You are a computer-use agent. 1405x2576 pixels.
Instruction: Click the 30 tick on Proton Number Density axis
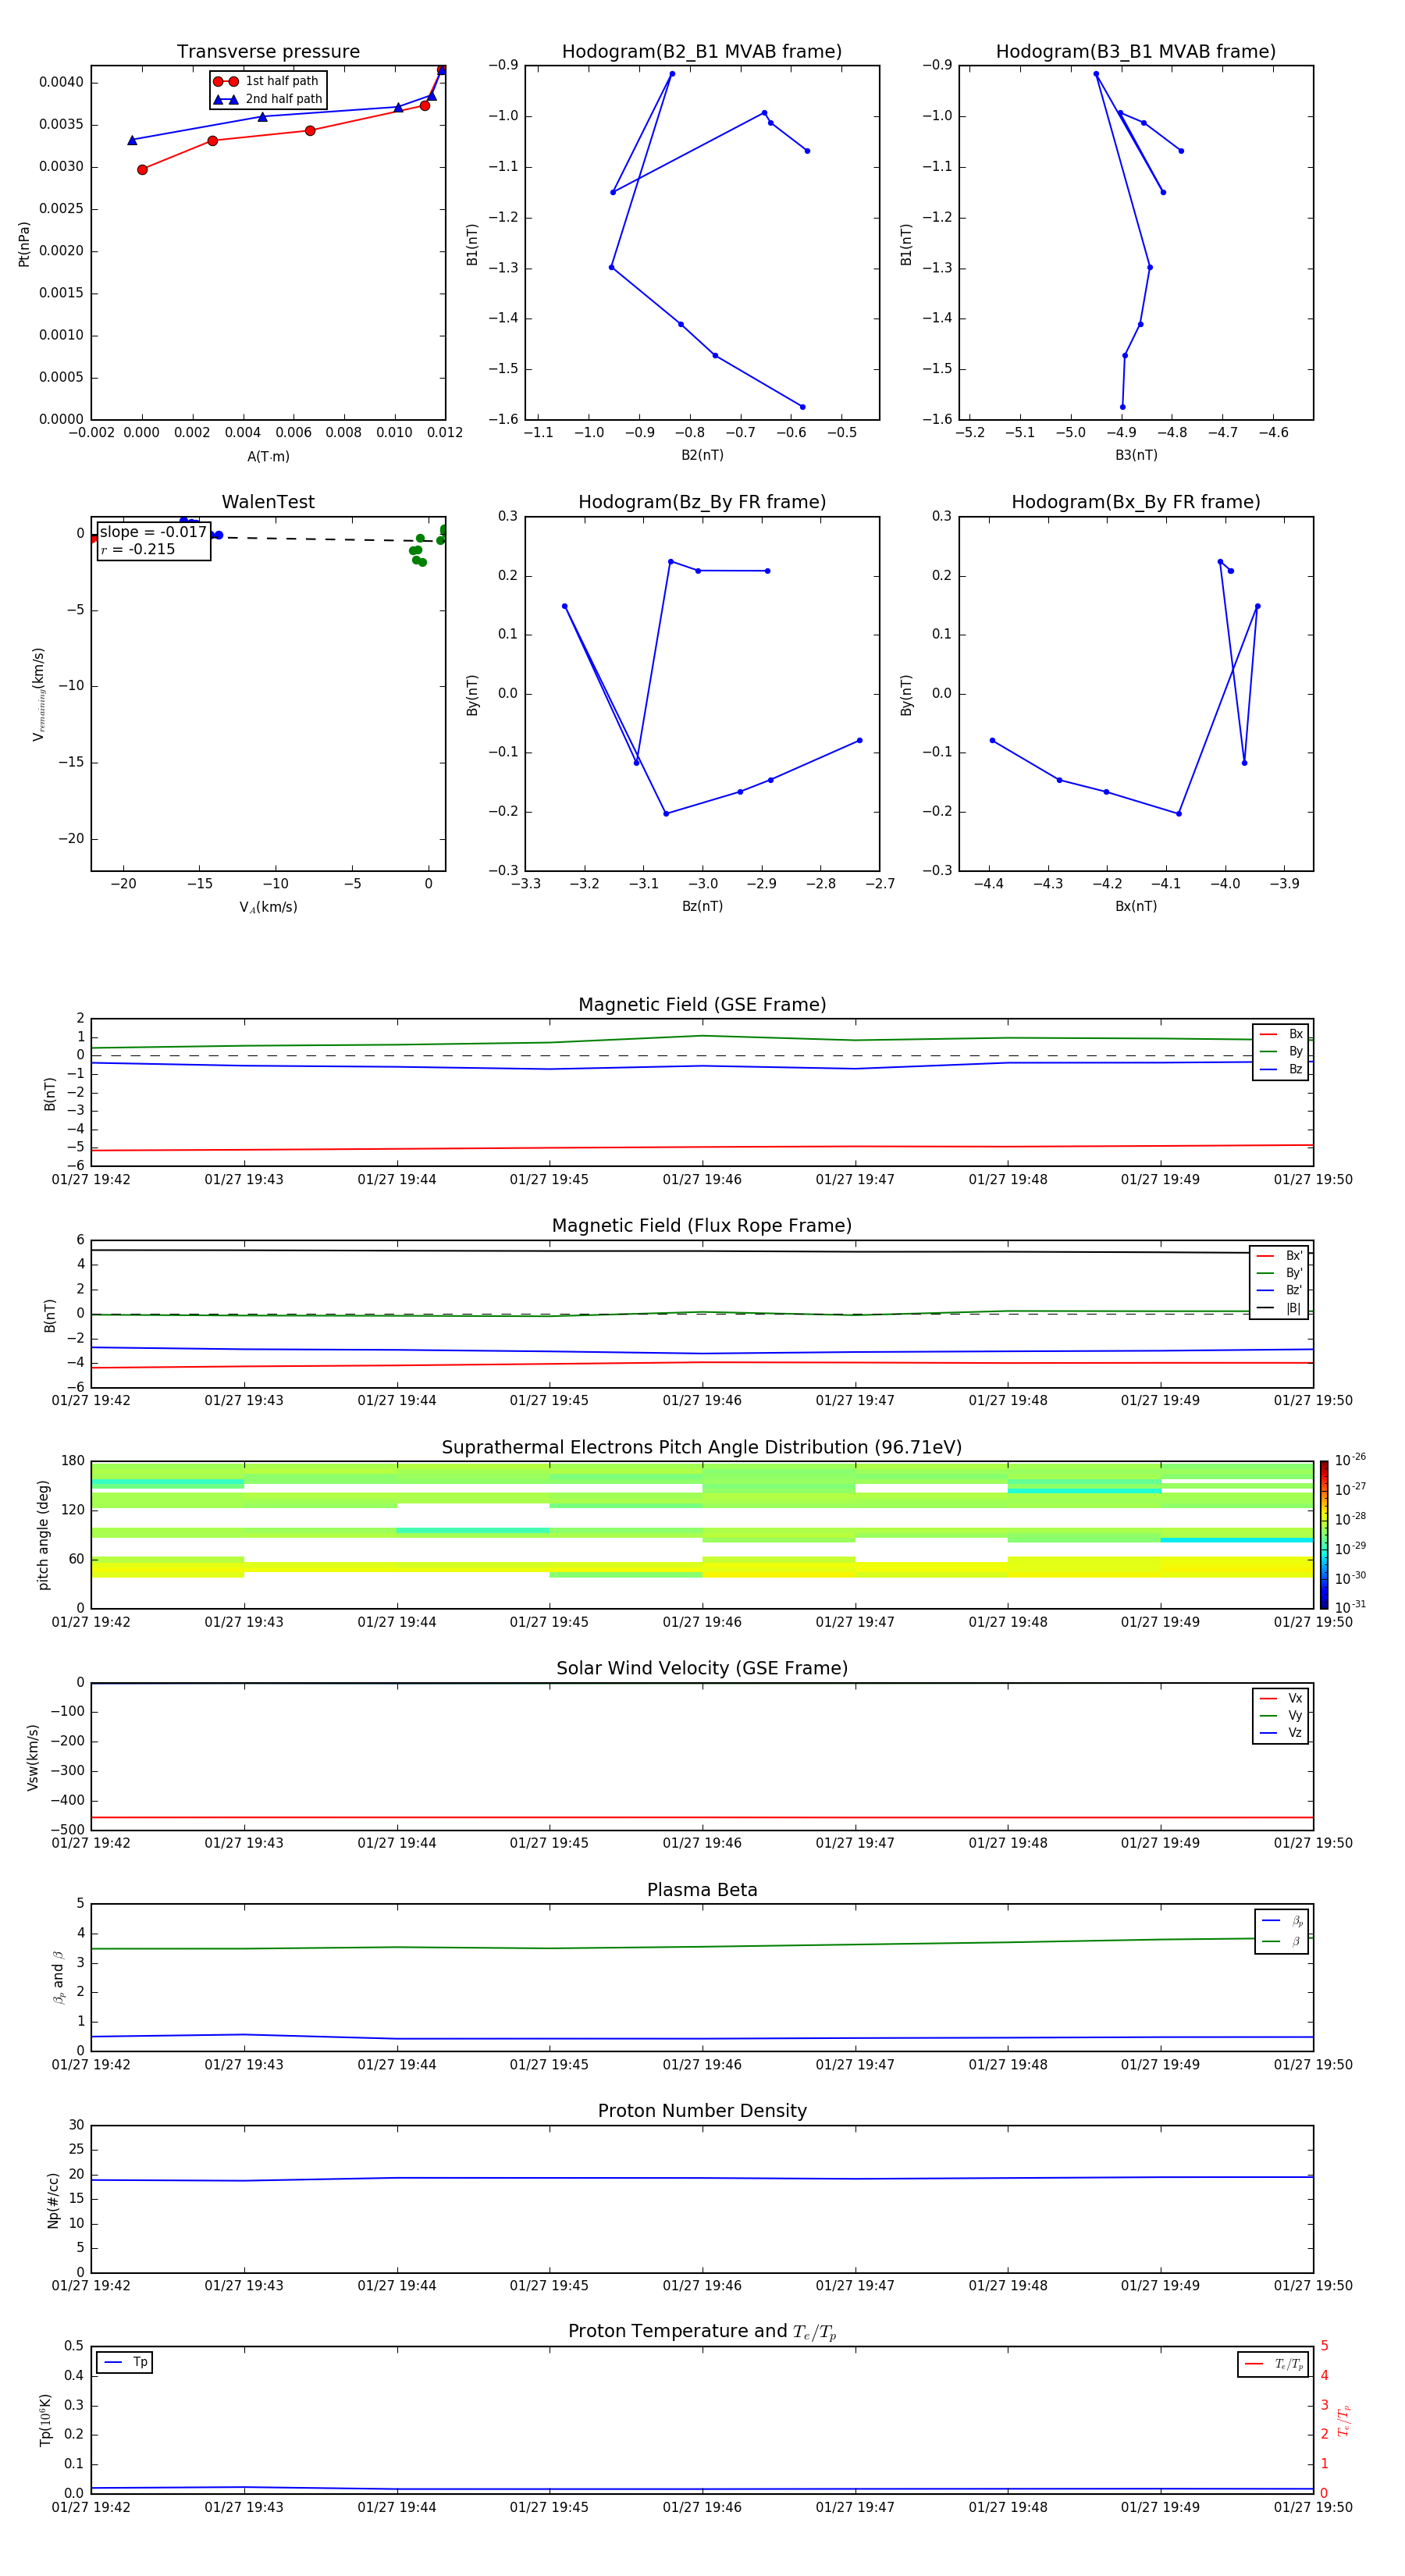point(77,2125)
